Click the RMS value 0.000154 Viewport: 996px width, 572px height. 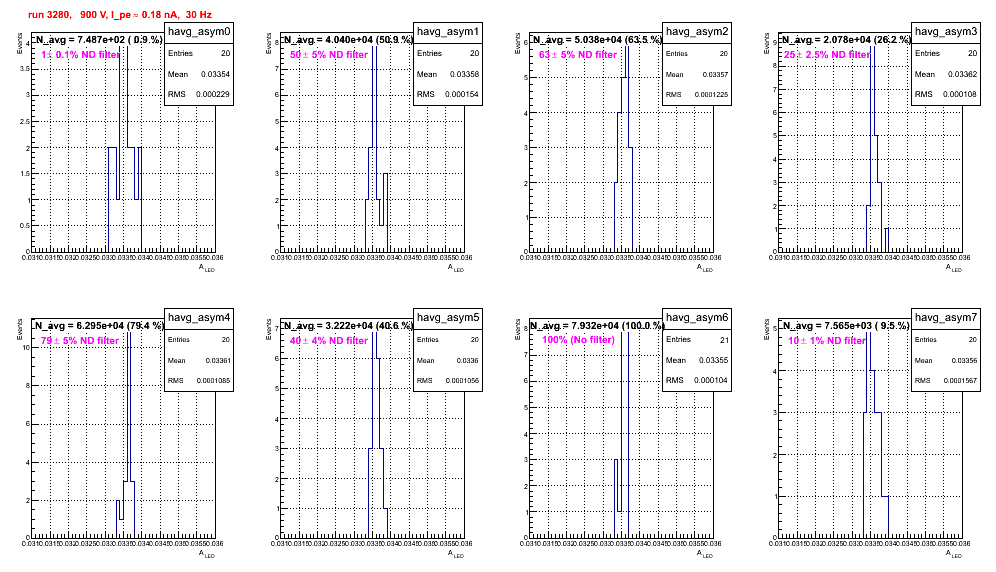(x=462, y=94)
